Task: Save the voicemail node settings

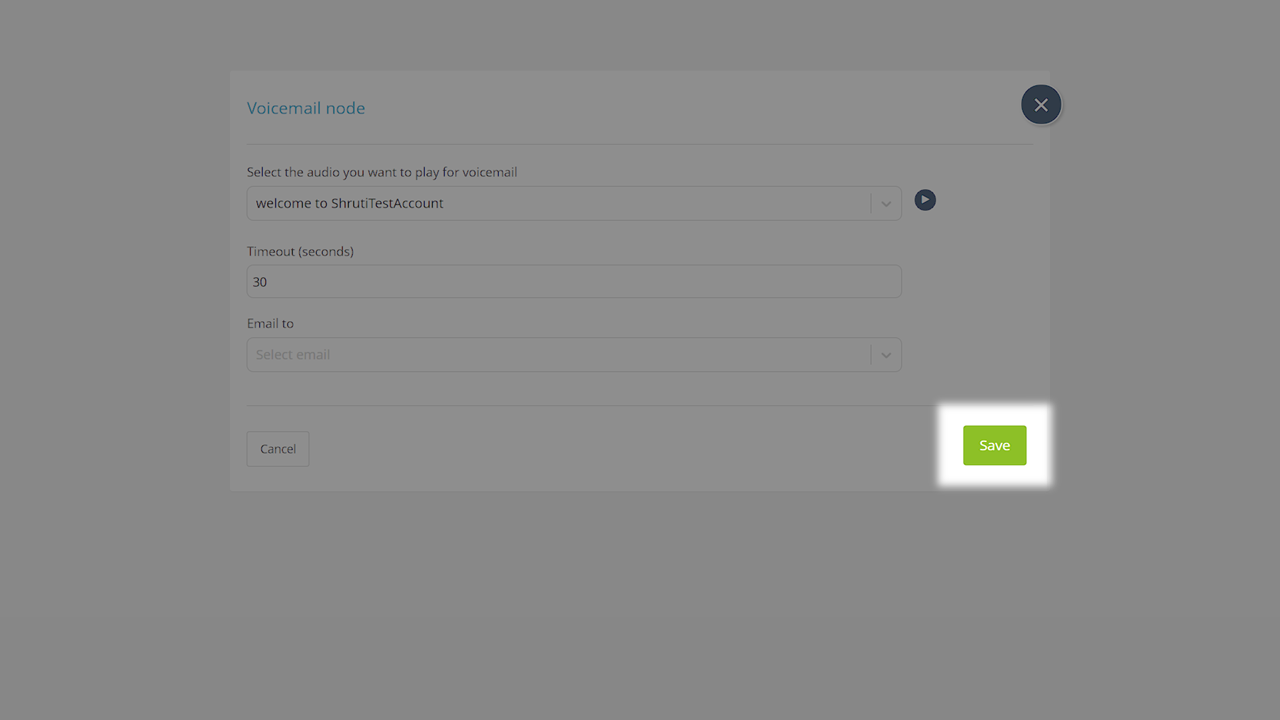Action: click(994, 446)
